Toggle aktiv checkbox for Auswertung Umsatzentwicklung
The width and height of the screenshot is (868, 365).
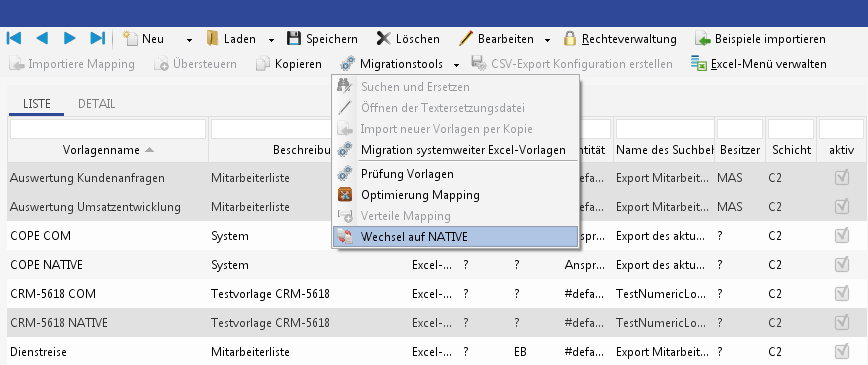pos(842,207)
